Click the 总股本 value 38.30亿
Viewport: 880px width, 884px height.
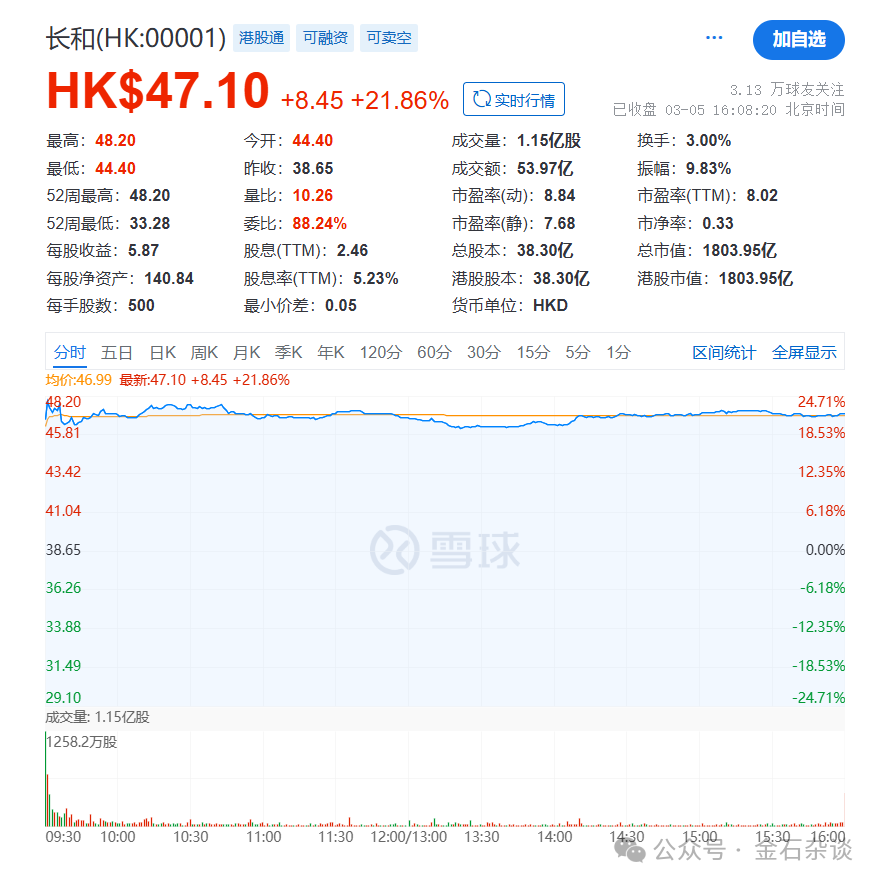click(x=545, y=250)
